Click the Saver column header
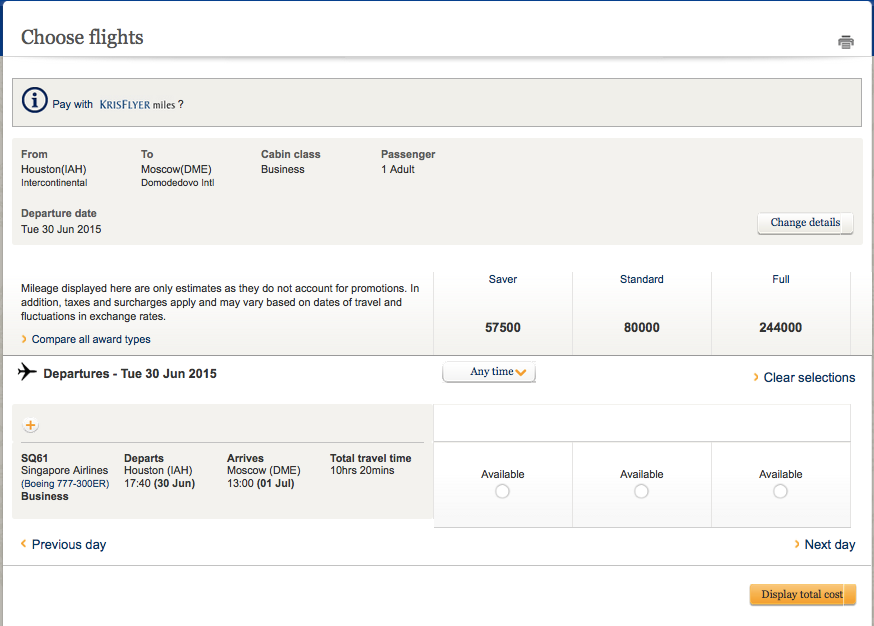Viewport: 874px width, 626px height. click(502, 279)
